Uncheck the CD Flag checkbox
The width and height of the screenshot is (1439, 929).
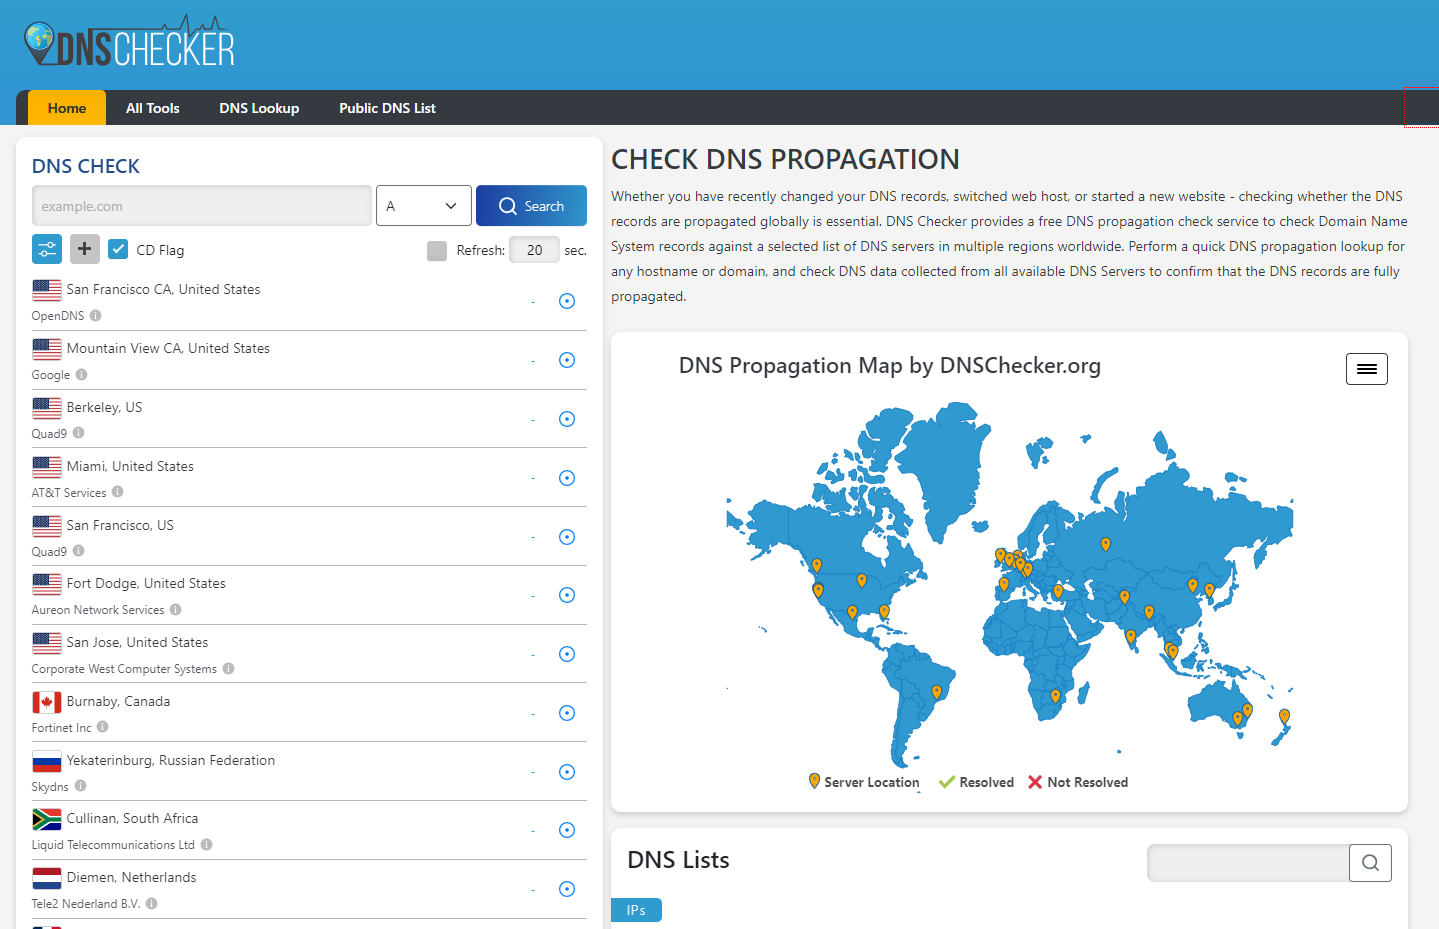point(118,249)
